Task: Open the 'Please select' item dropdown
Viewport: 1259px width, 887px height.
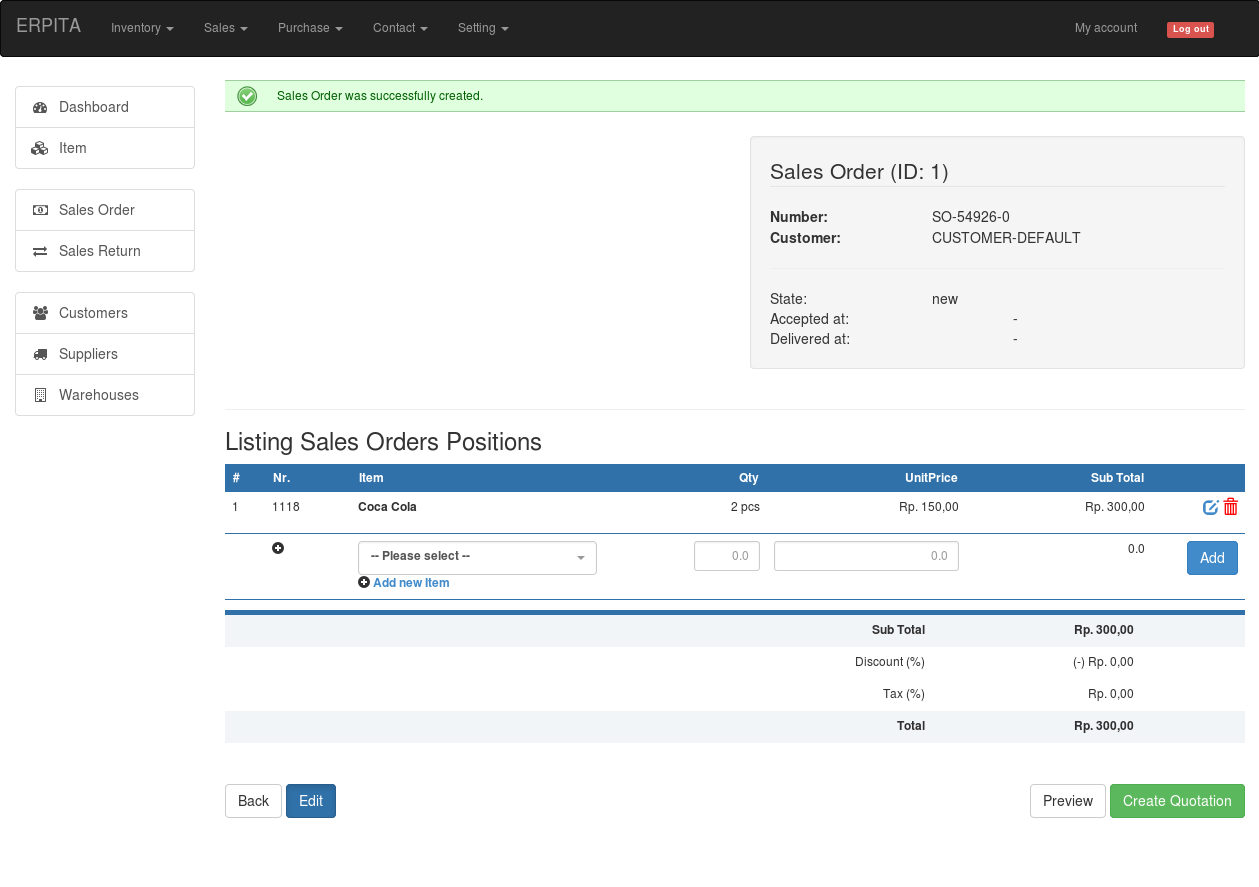Action: [x=477, y=557]
